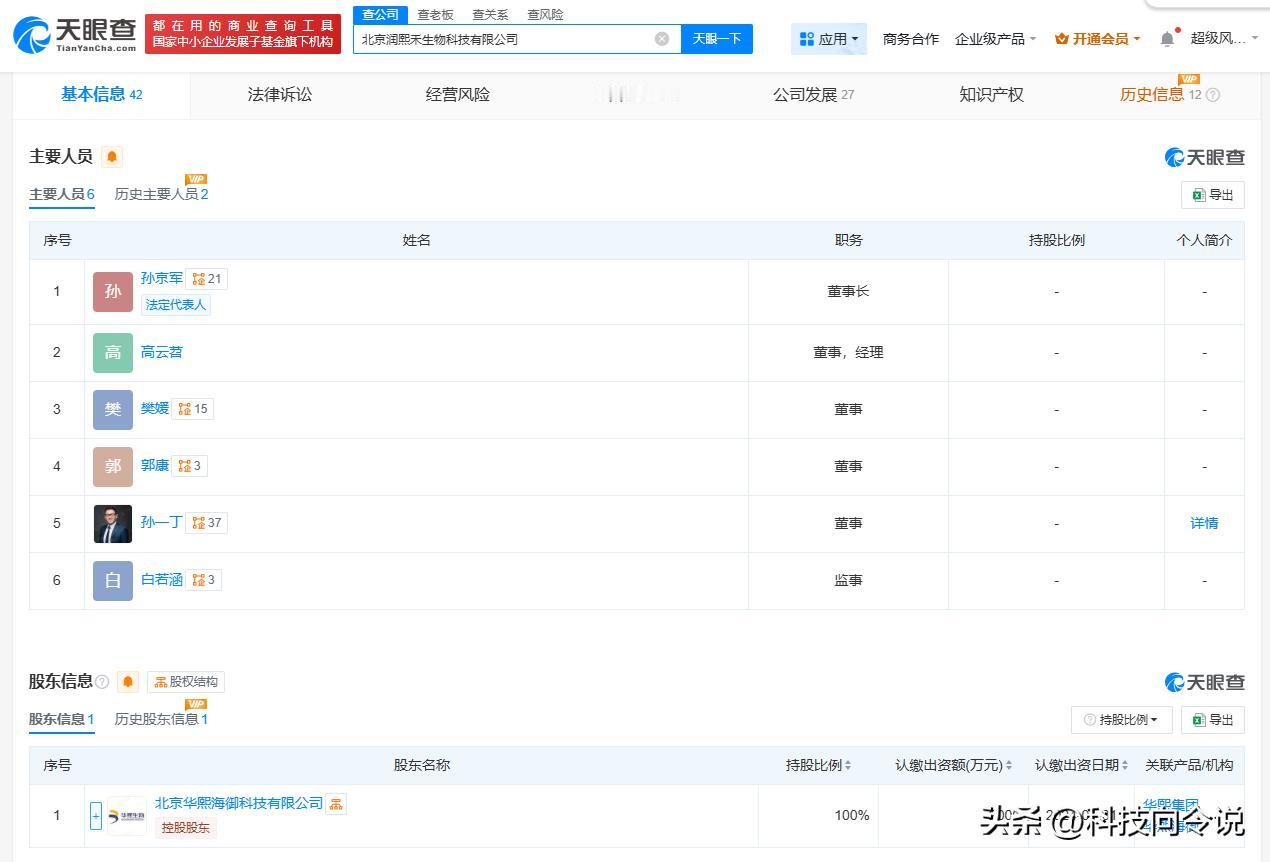This screenshot has height=862, width=1270.
Task: Open the 应用 dropdown
Action: point(829,39)
